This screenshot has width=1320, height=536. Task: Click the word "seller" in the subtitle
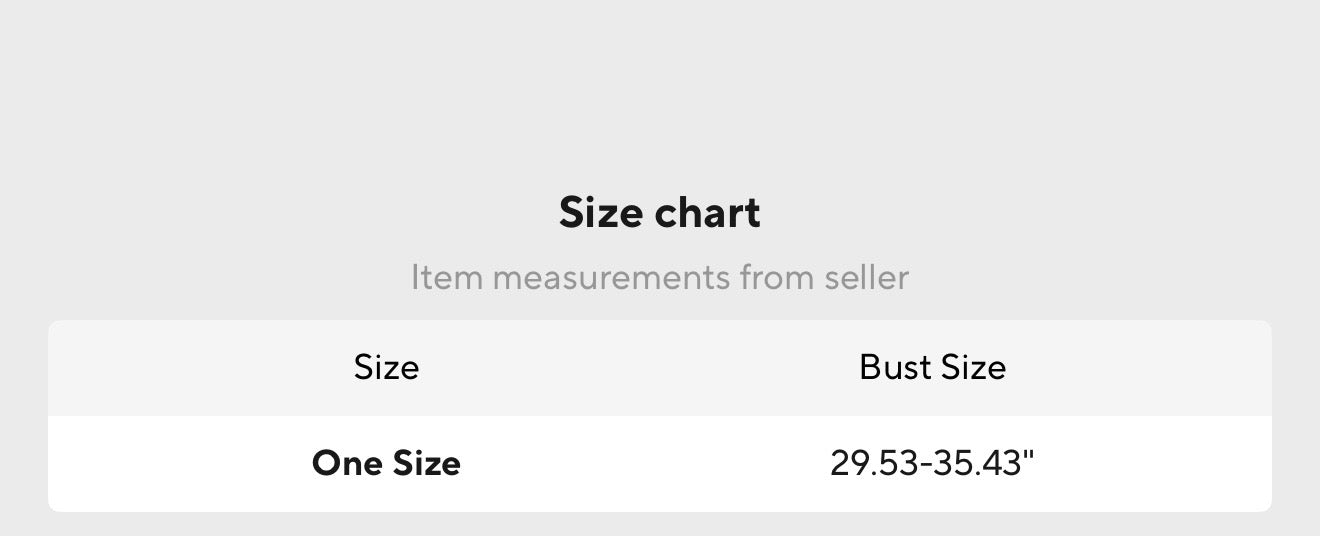867,277
